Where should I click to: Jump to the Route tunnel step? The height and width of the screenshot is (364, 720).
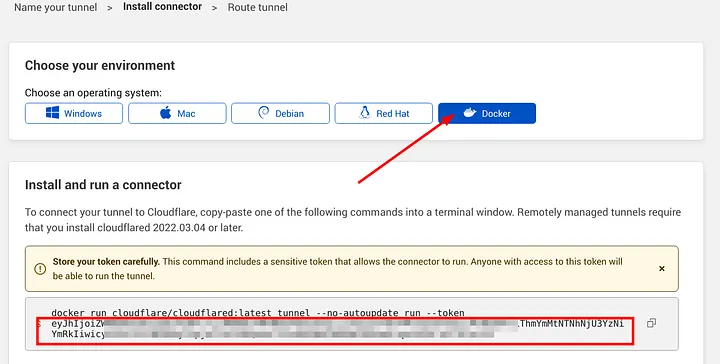click(x=258, y=7)
